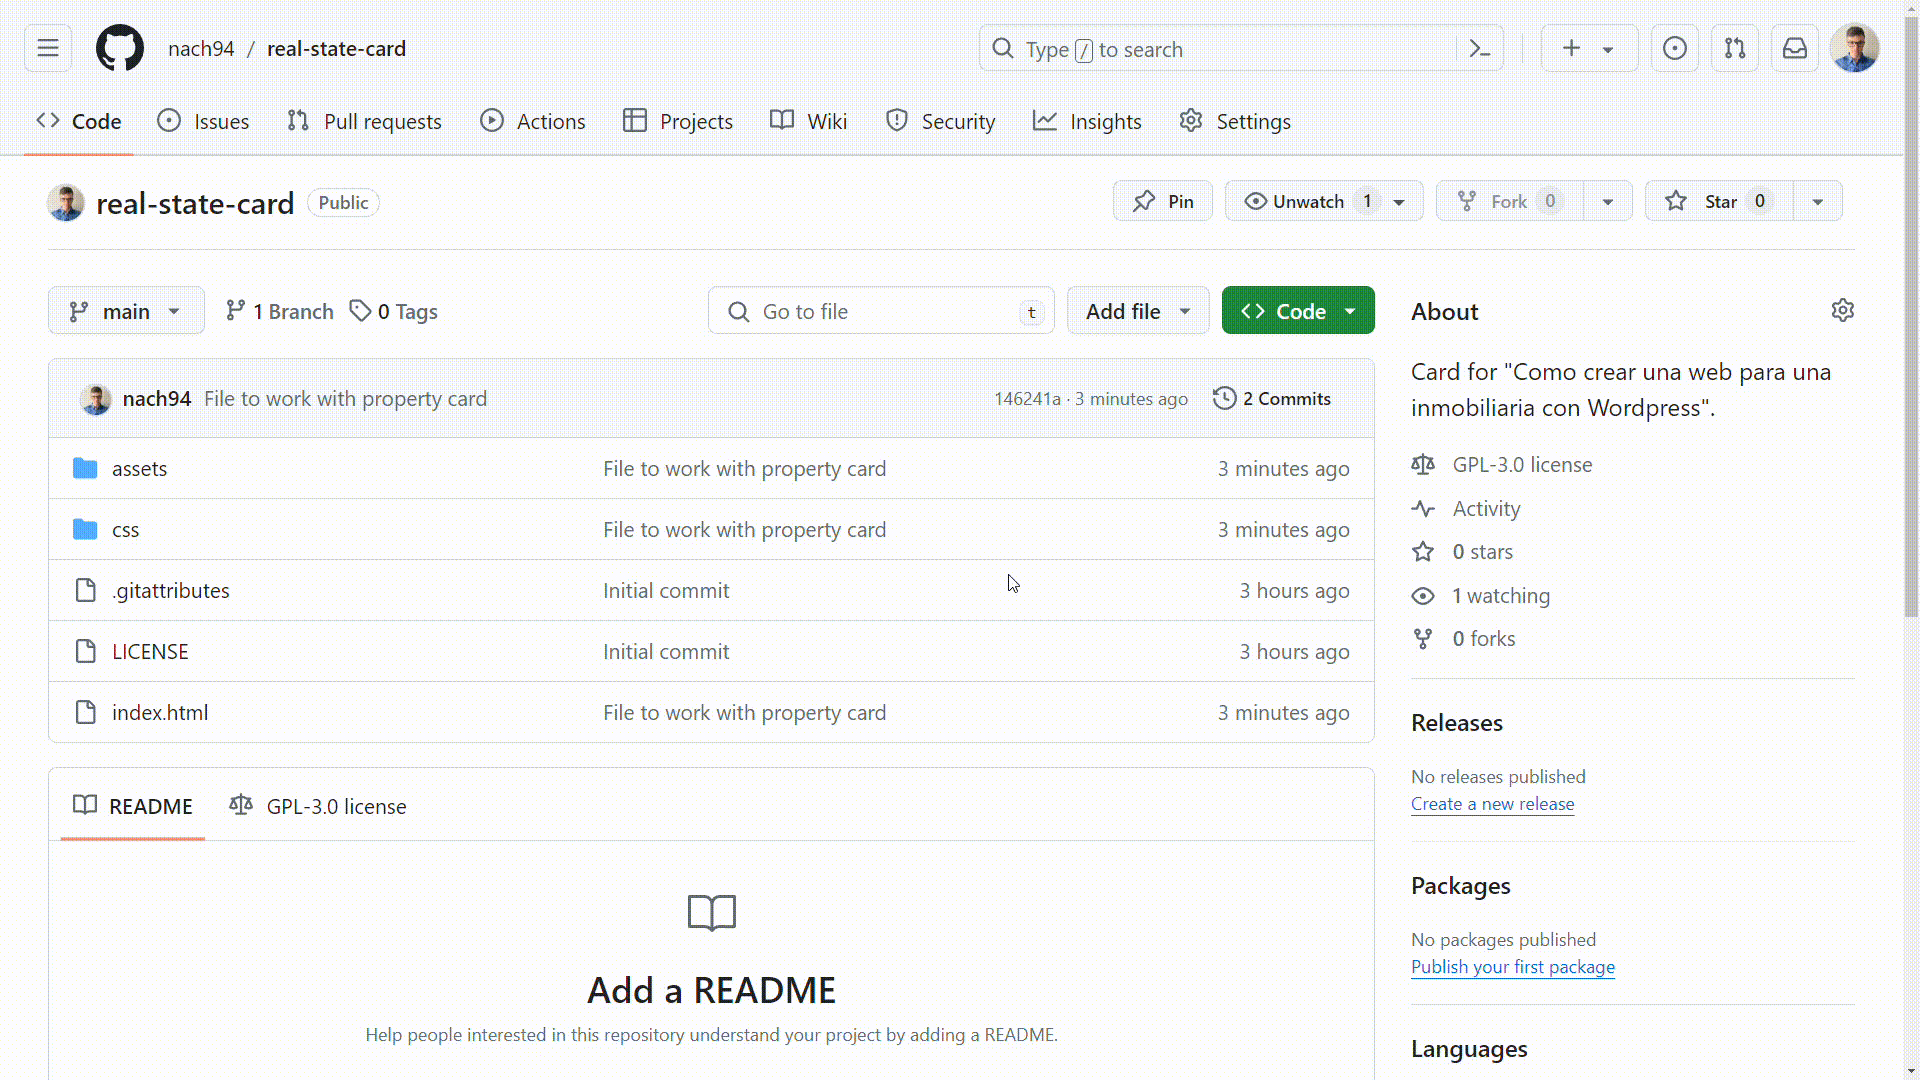Open the Wiki tab
Viewport: 1920px width, 1080px height.
[808, 121]
